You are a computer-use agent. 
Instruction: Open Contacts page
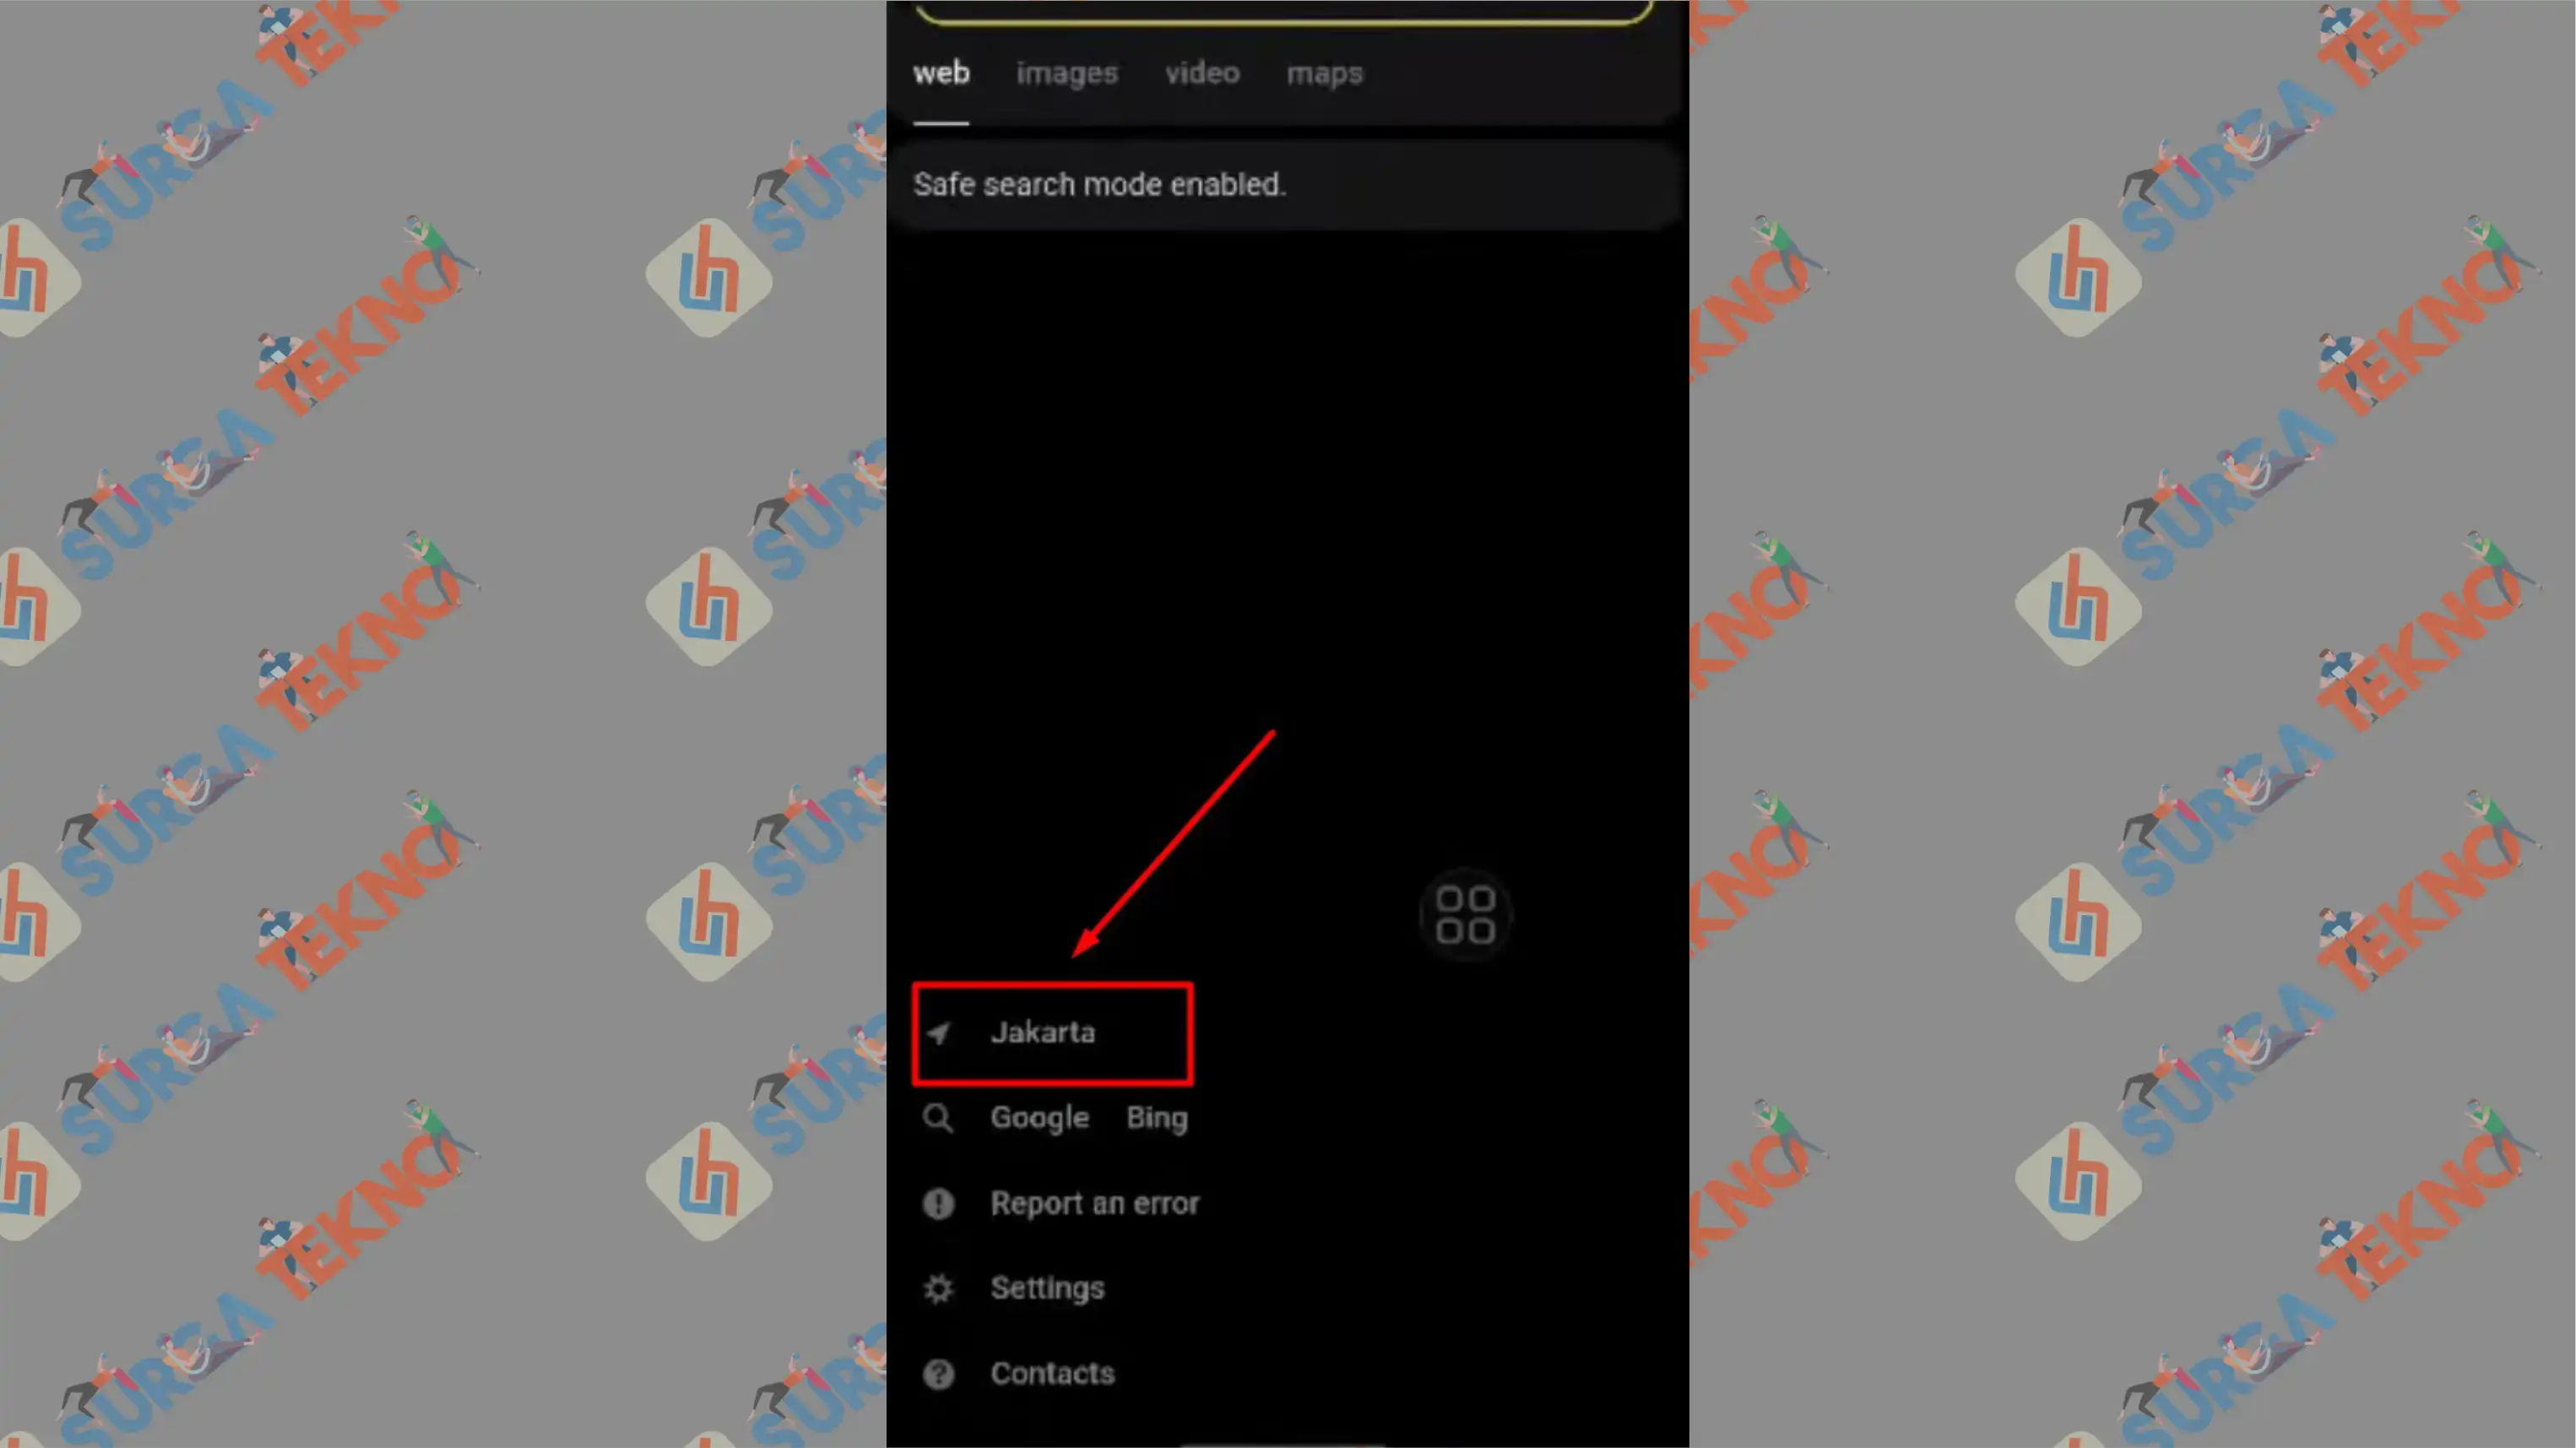click(x=1051, y=1372)
